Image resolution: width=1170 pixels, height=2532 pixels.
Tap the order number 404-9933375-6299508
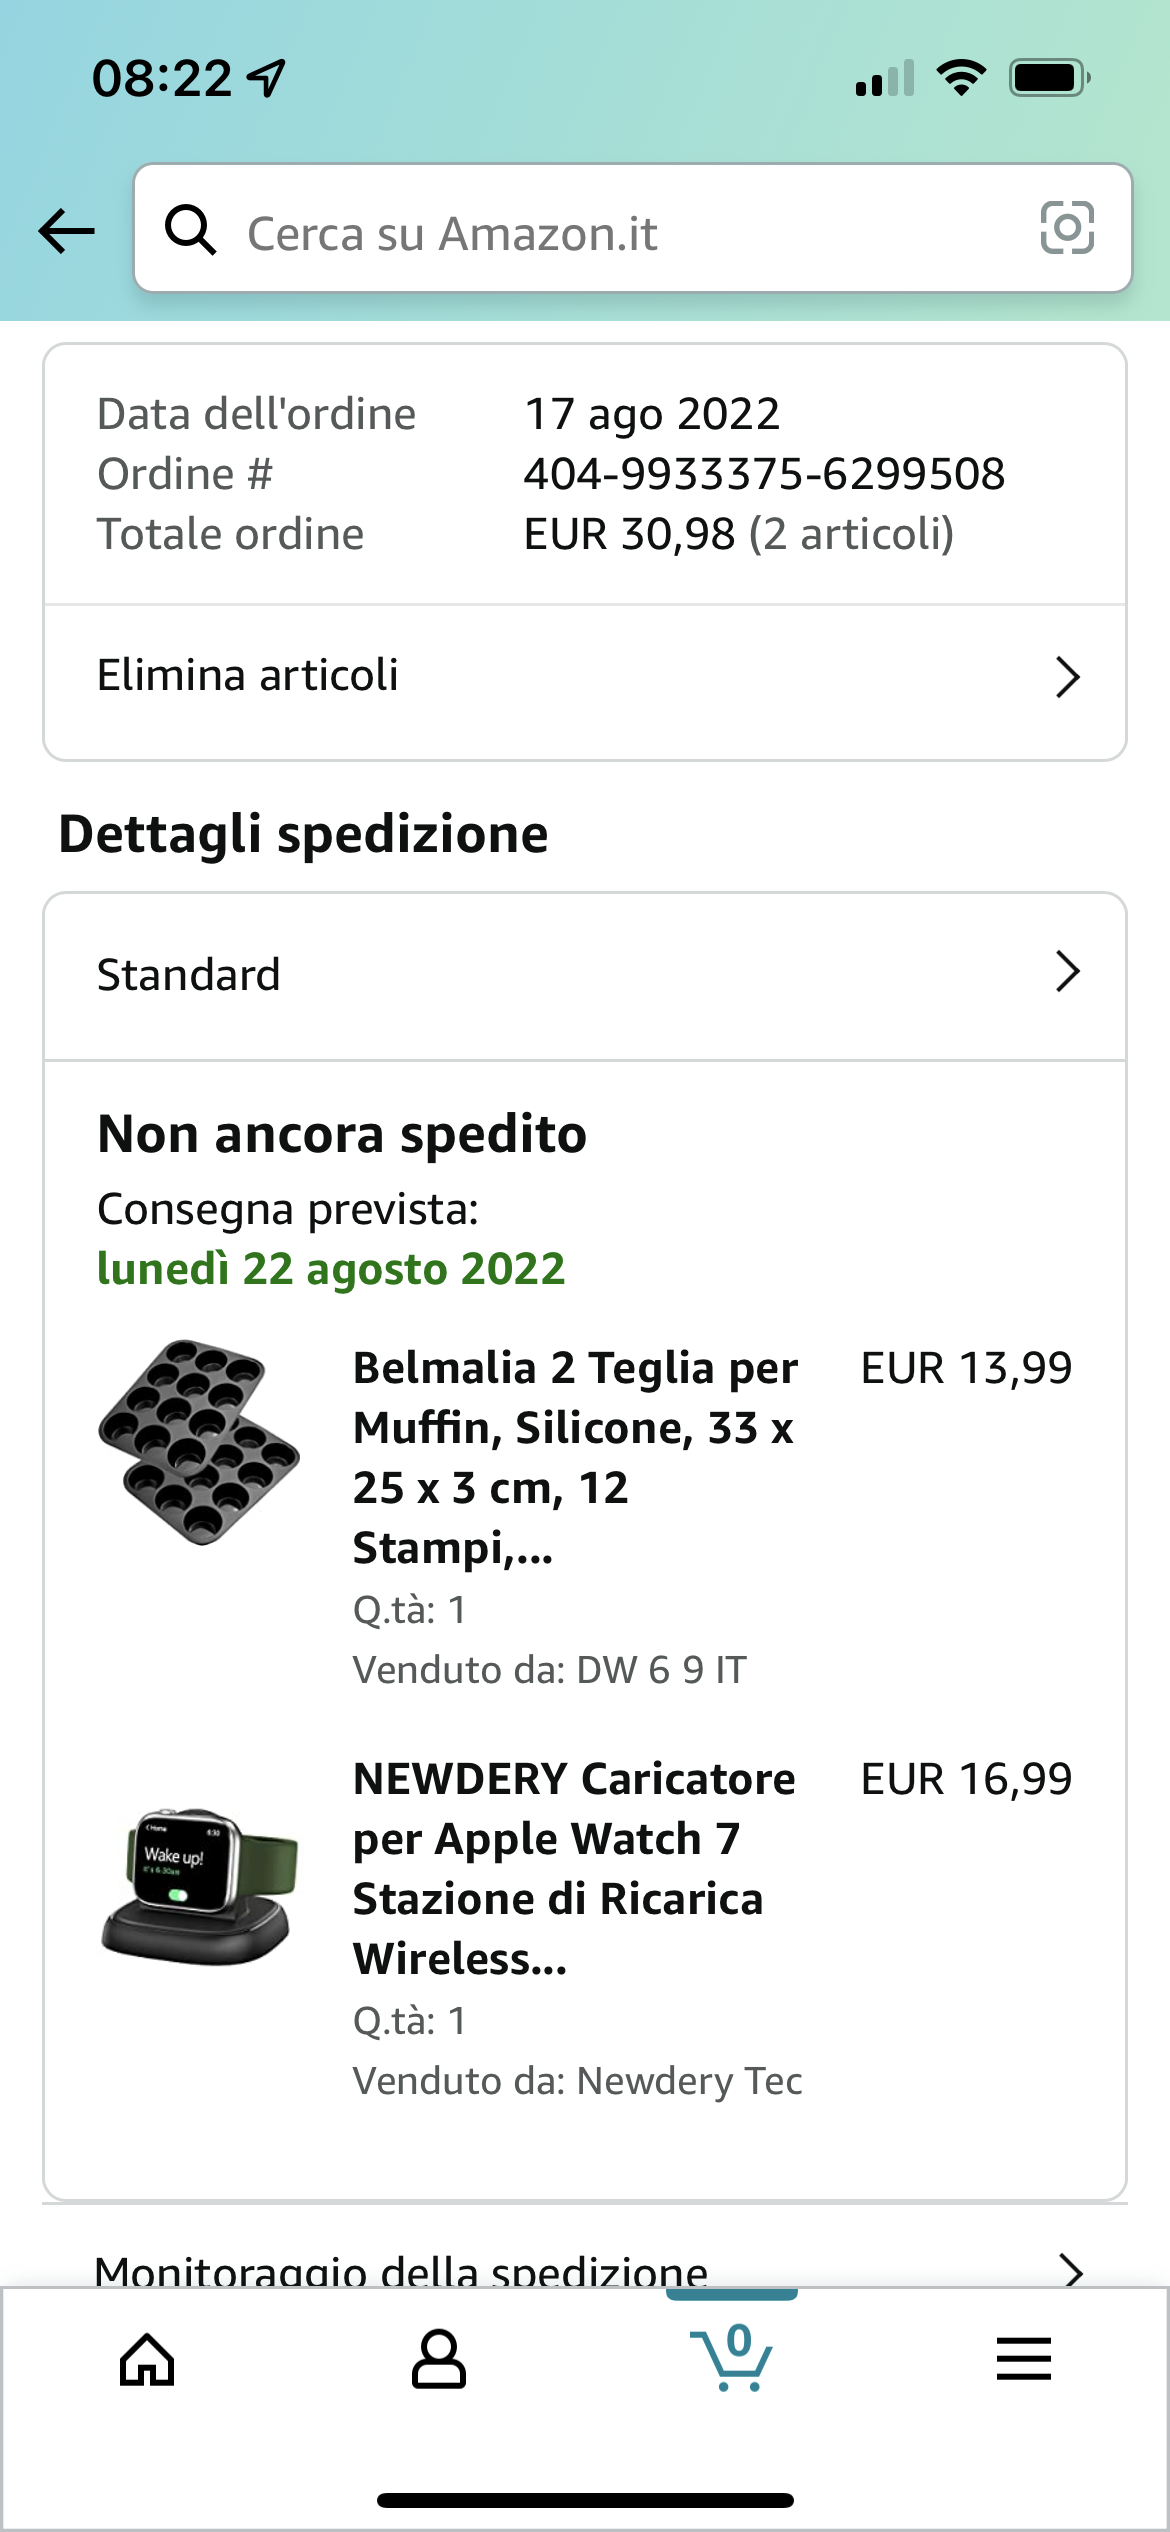pyautogui.click(x=764, y=474)
